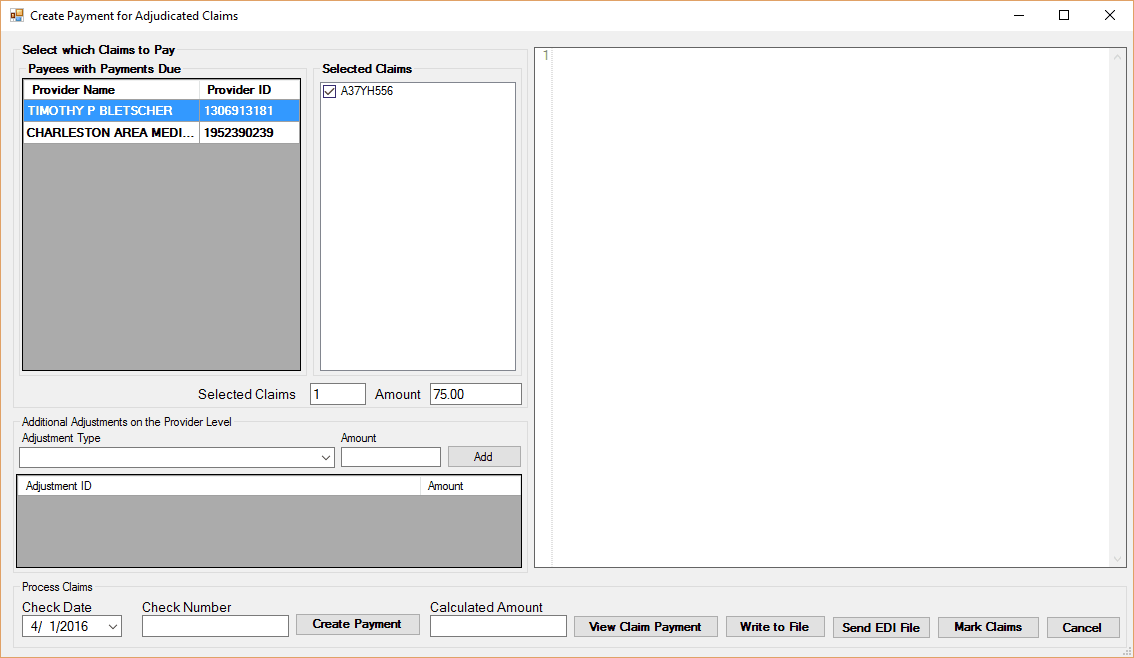Click the app icon in title bar
This screenshot has width=1134, height=658.
click(x=16, y=16)
